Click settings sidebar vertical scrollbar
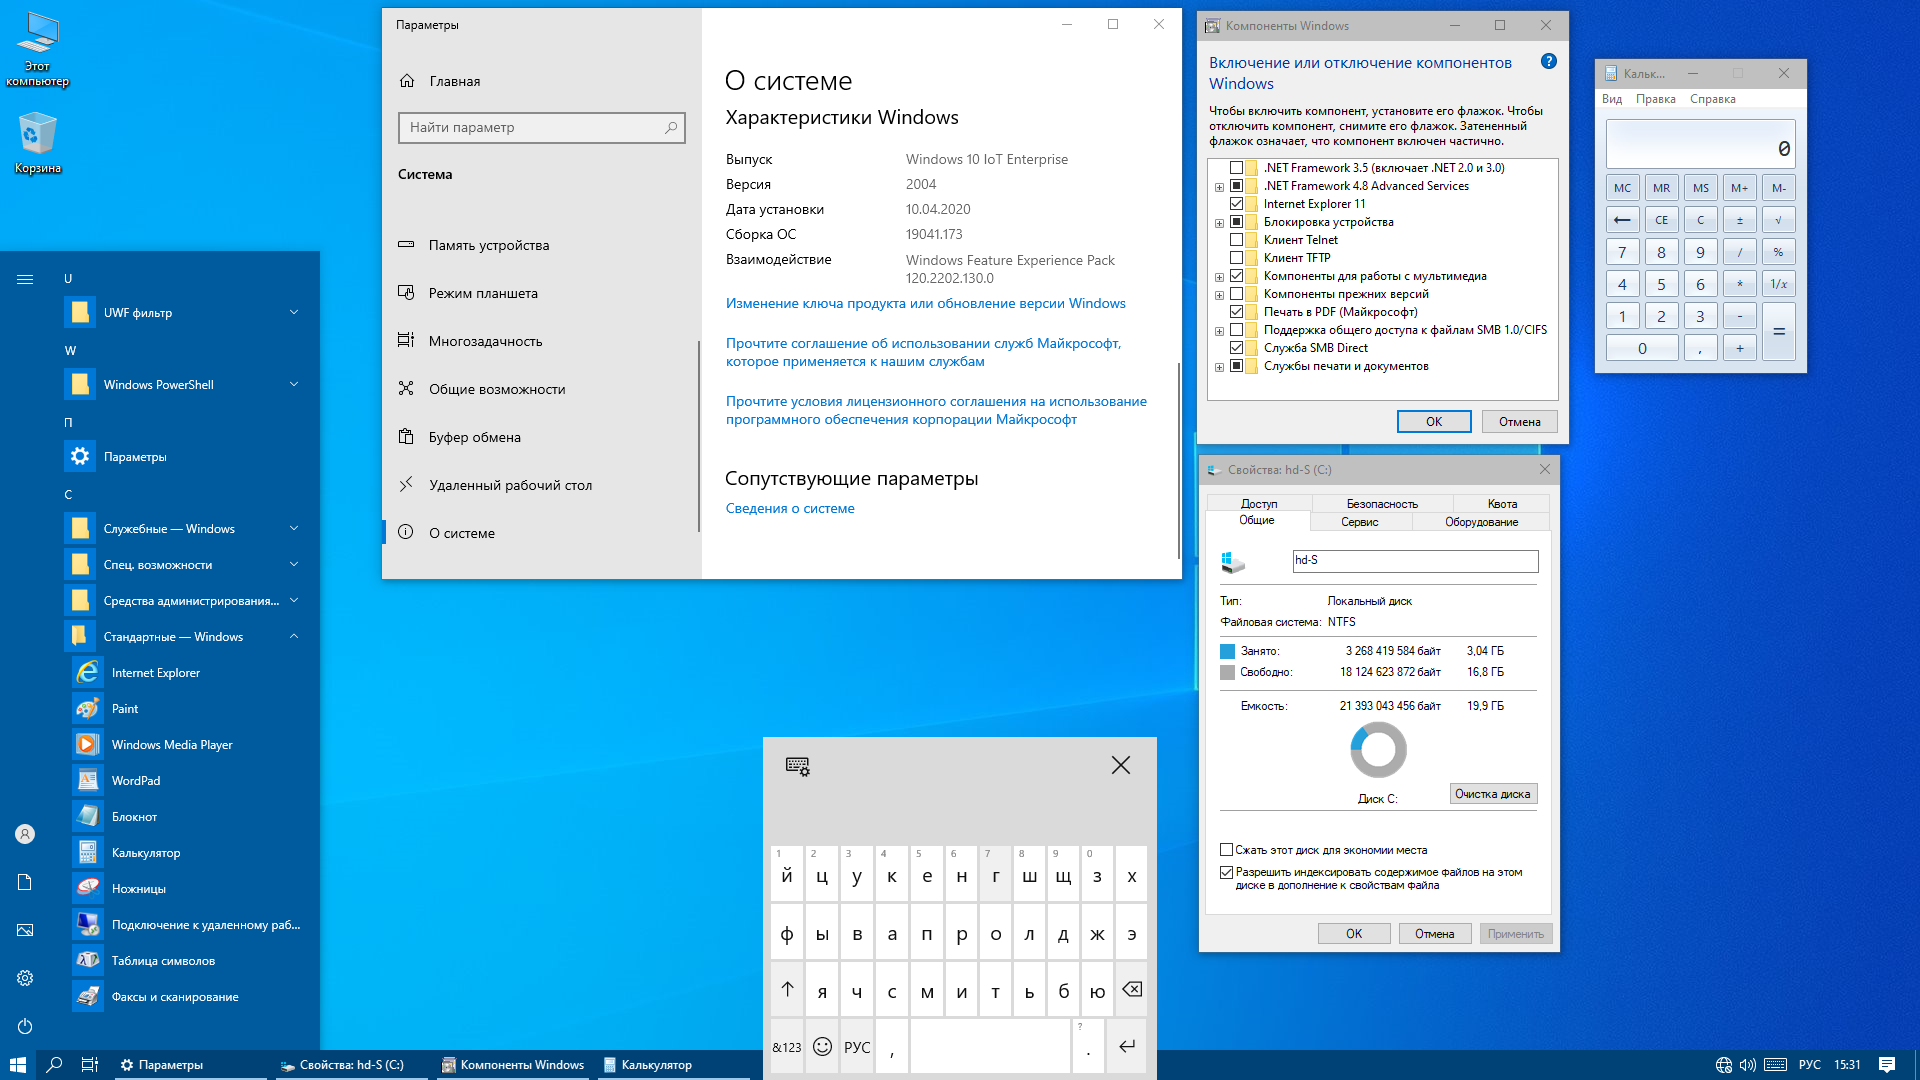Image resolution: width=1920 pixels, height=1080 pixels. click(x=698, y=436)
